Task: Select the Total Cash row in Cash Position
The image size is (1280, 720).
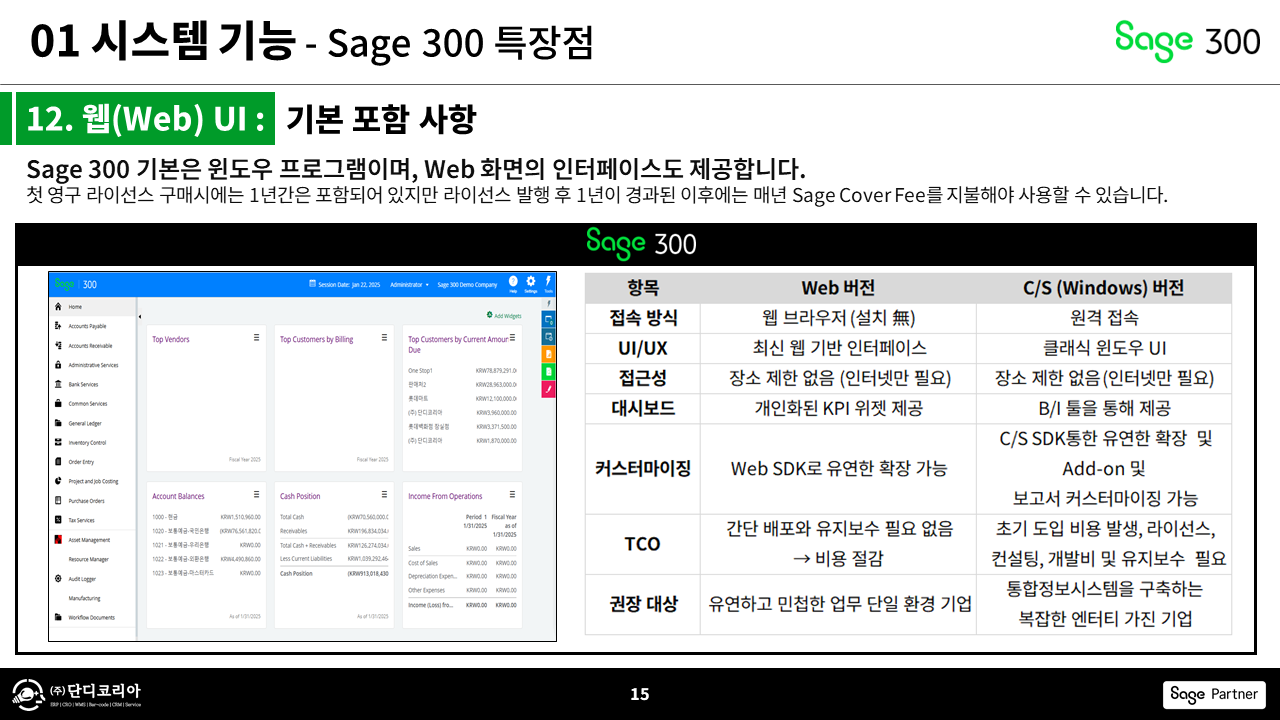Action: tap(334, 517)
